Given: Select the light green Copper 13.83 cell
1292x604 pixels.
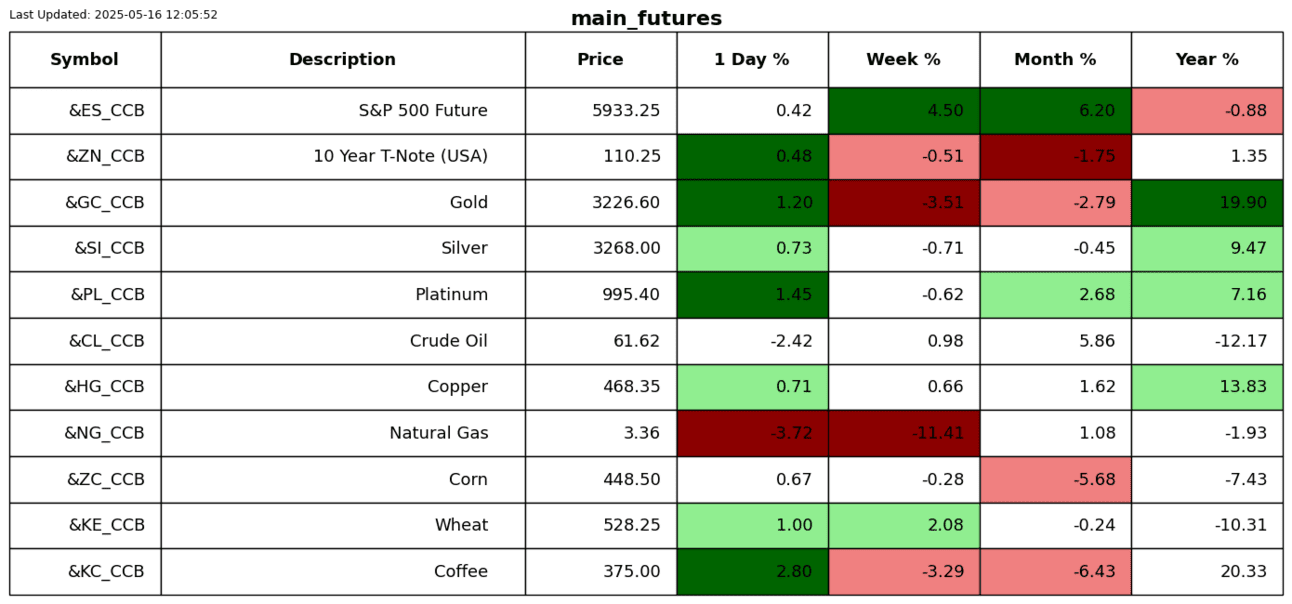Looking at the screenshot, I should point(1207,387).
